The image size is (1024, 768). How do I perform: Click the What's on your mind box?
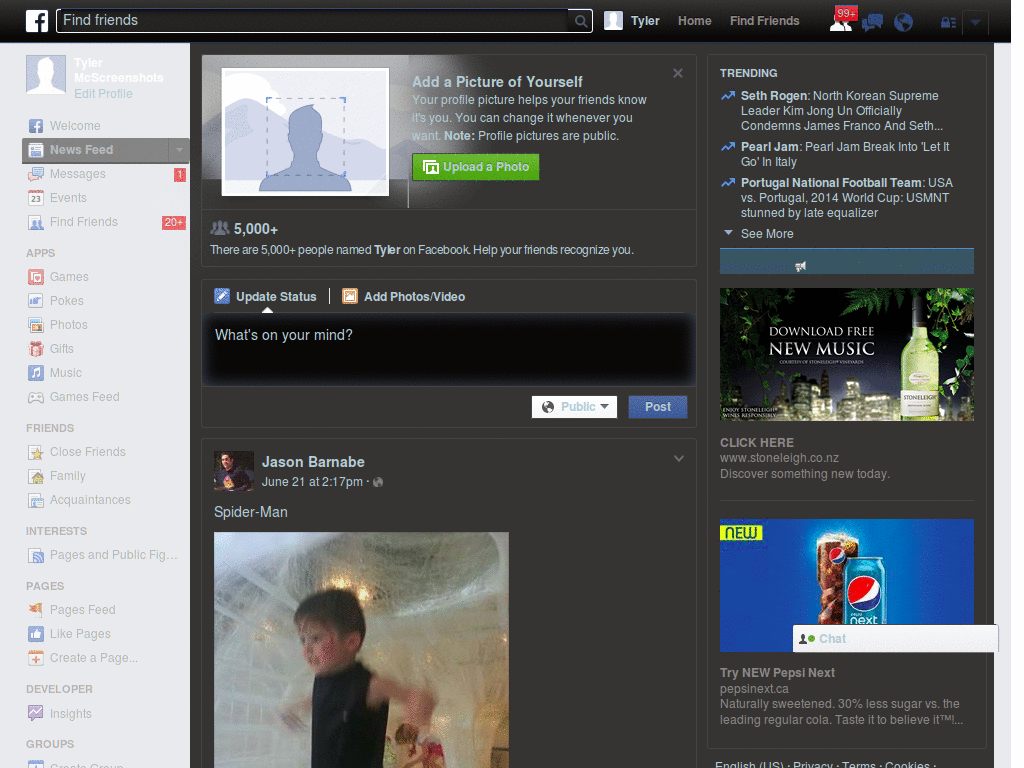coord(449,350)
